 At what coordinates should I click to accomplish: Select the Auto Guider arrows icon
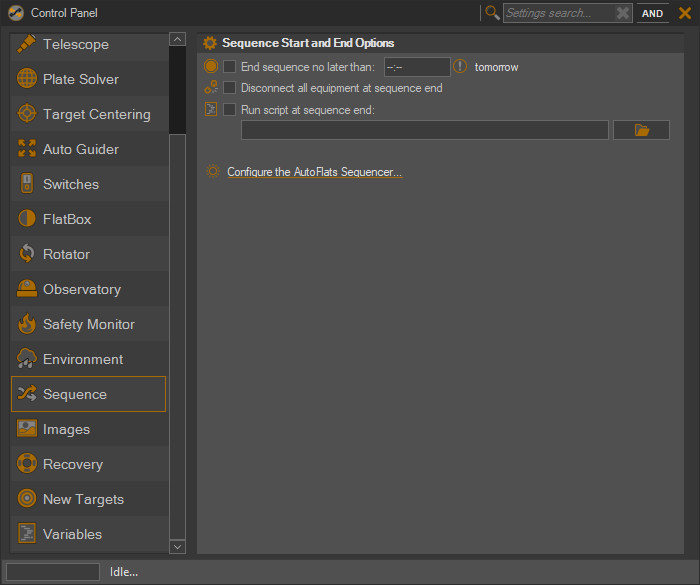27,148
